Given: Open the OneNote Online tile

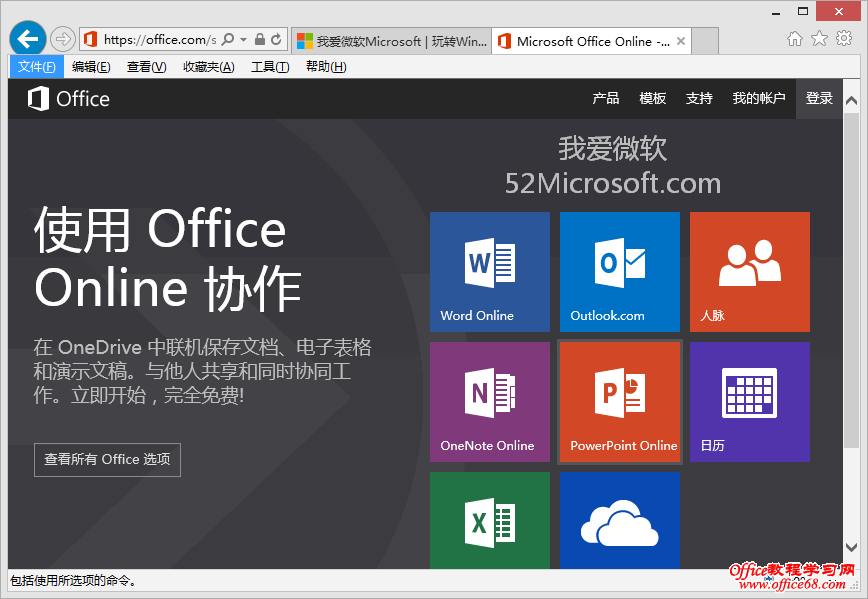Looking at the screenshot, I should pos(489,401).
